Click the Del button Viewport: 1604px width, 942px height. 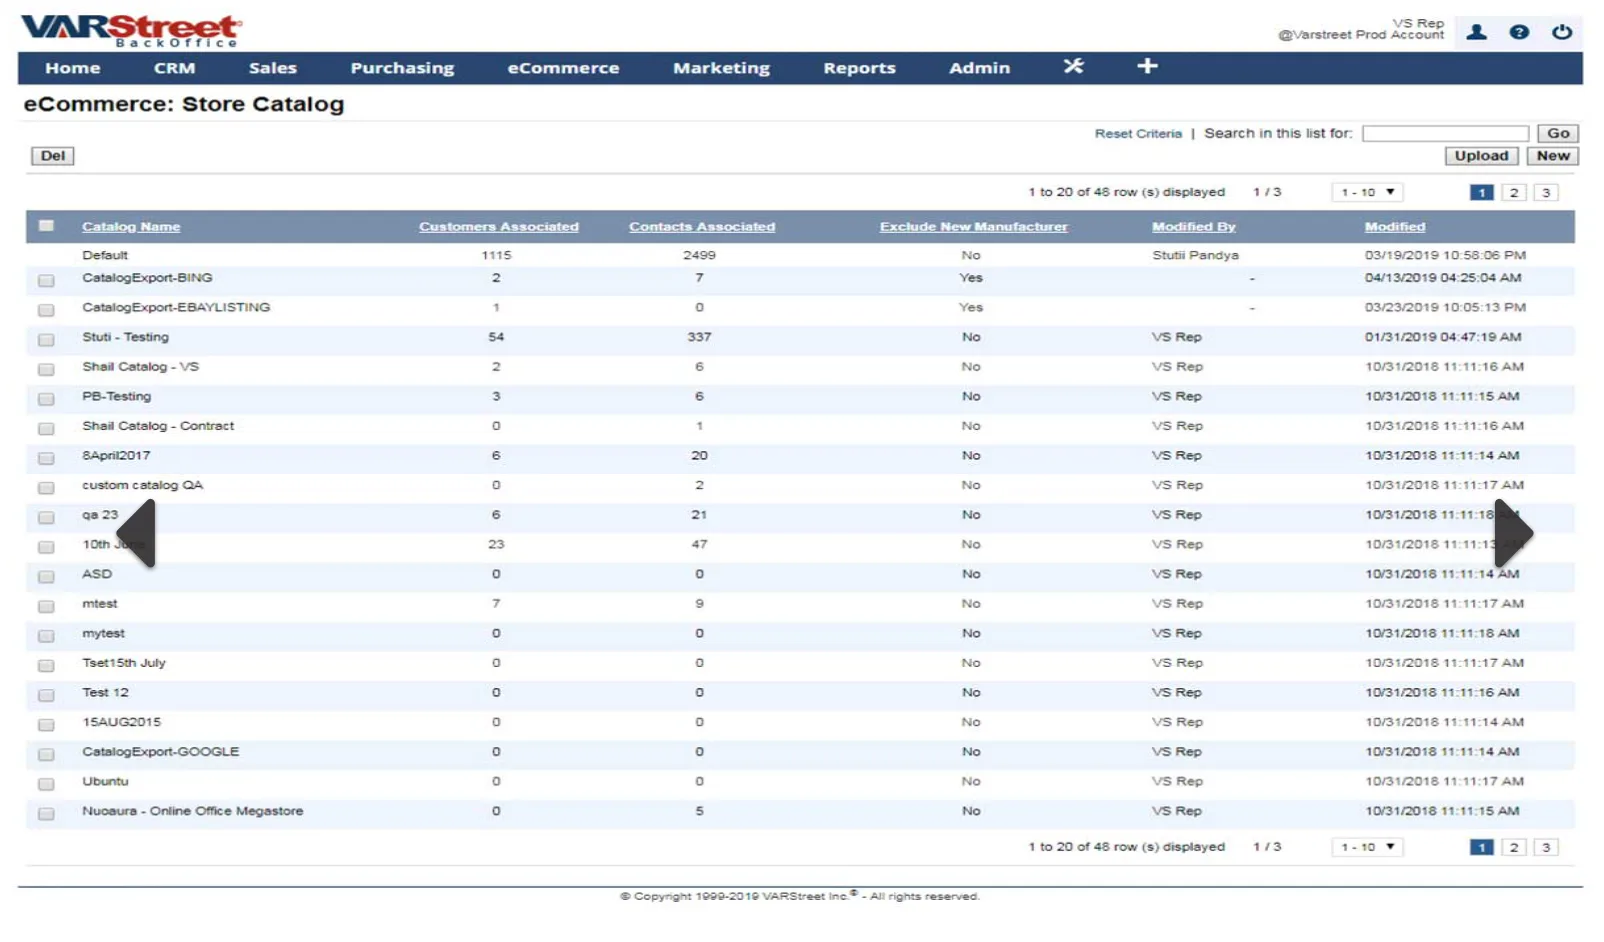53,156
